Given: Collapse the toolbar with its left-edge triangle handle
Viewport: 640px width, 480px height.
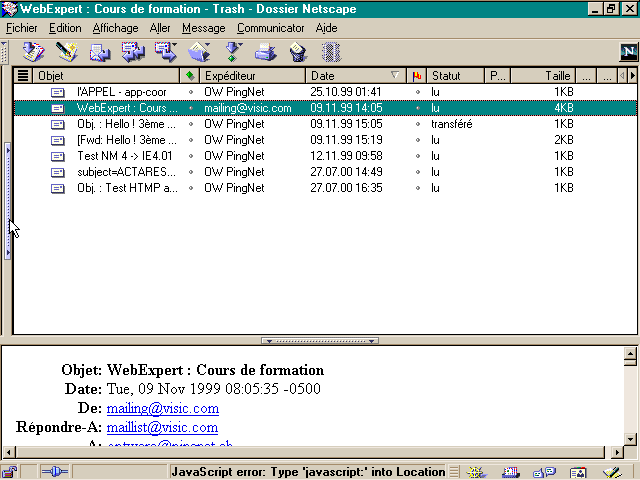Looking at the screenshot, I should (4, 52).
